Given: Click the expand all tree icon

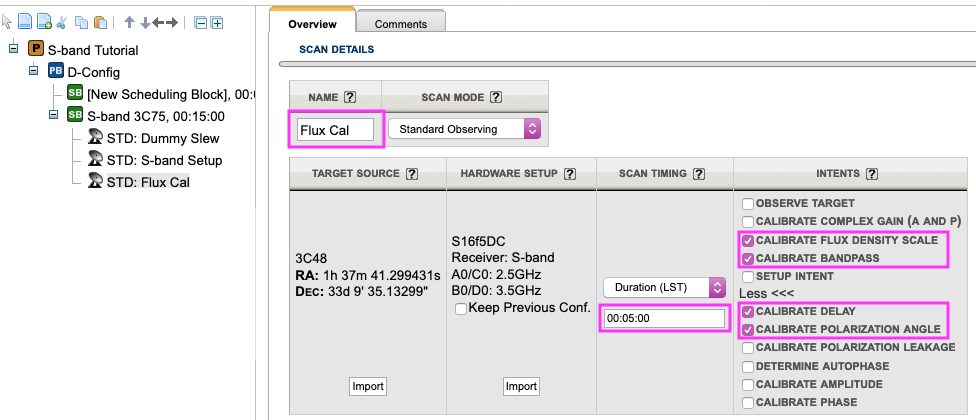Looking at the screenshot, I should click(217, 22).
